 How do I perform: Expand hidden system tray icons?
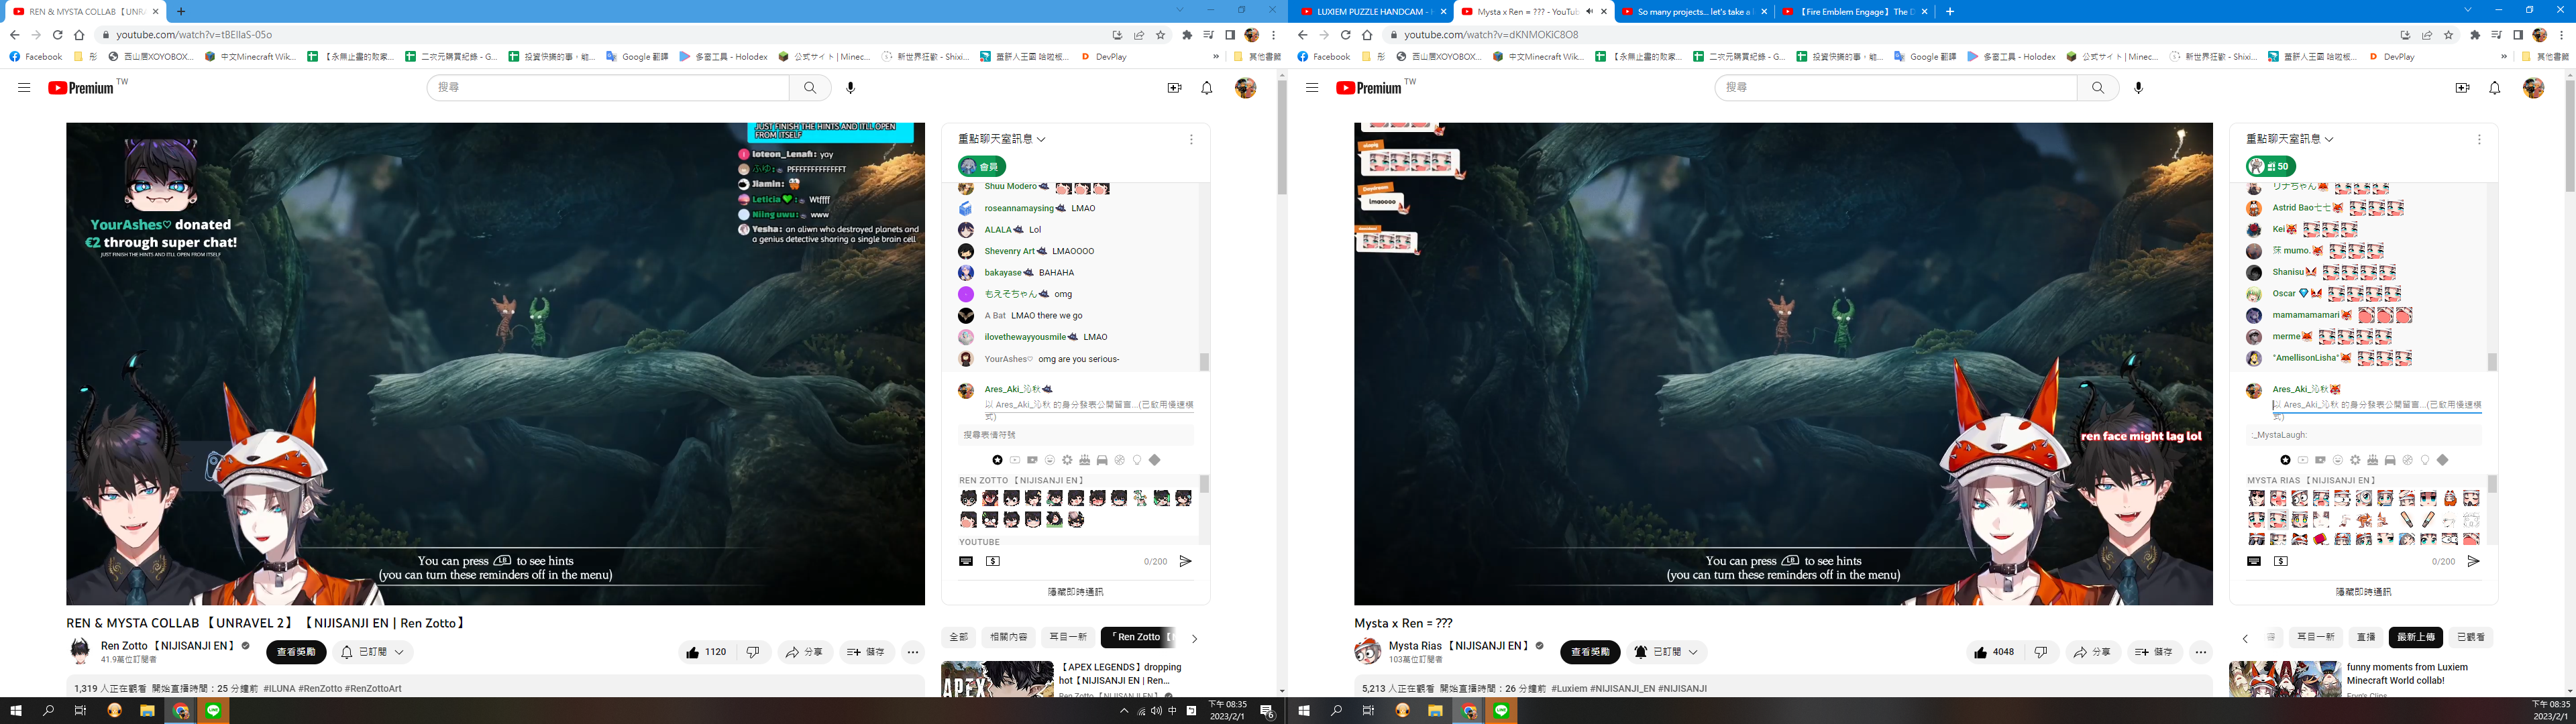click(1124, 711)
